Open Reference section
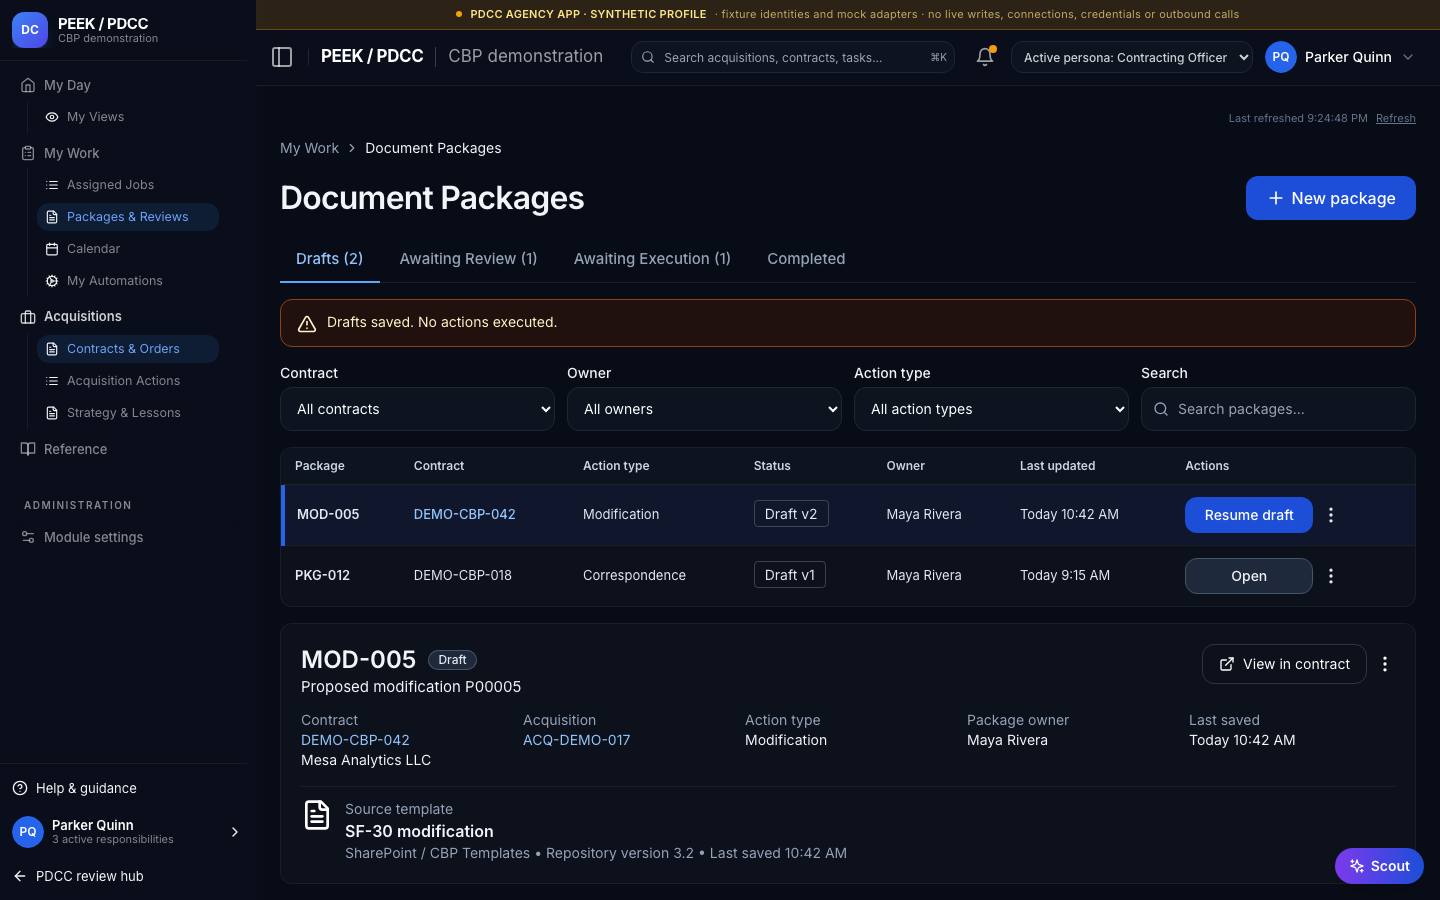Viewport: 1440px width, 900px height. click(75, 449)
